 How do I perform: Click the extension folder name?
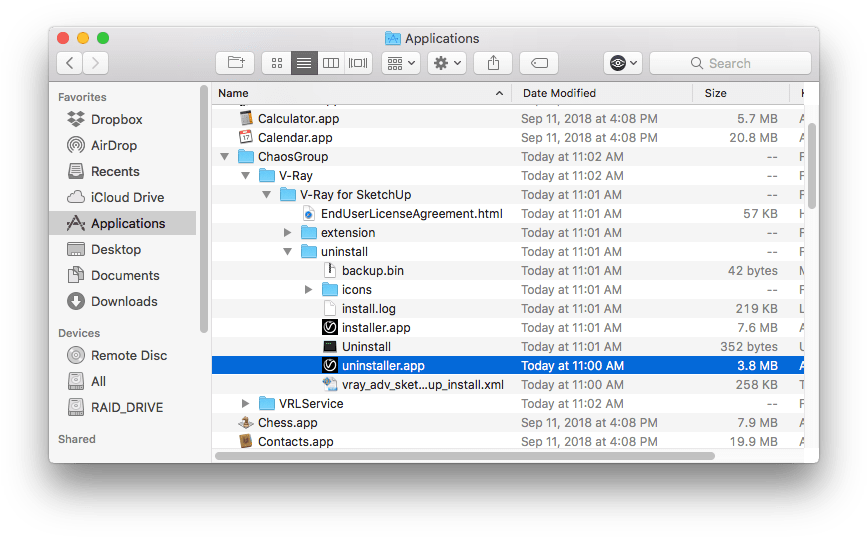(348, 233)
